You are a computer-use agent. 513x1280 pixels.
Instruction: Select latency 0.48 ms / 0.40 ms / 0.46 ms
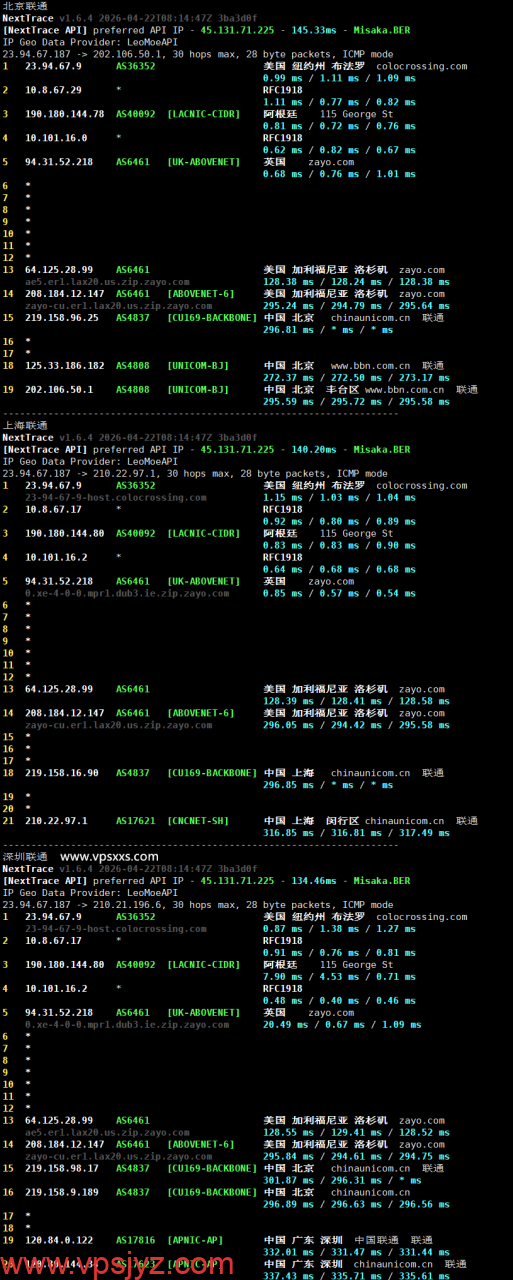[340, 1000]
